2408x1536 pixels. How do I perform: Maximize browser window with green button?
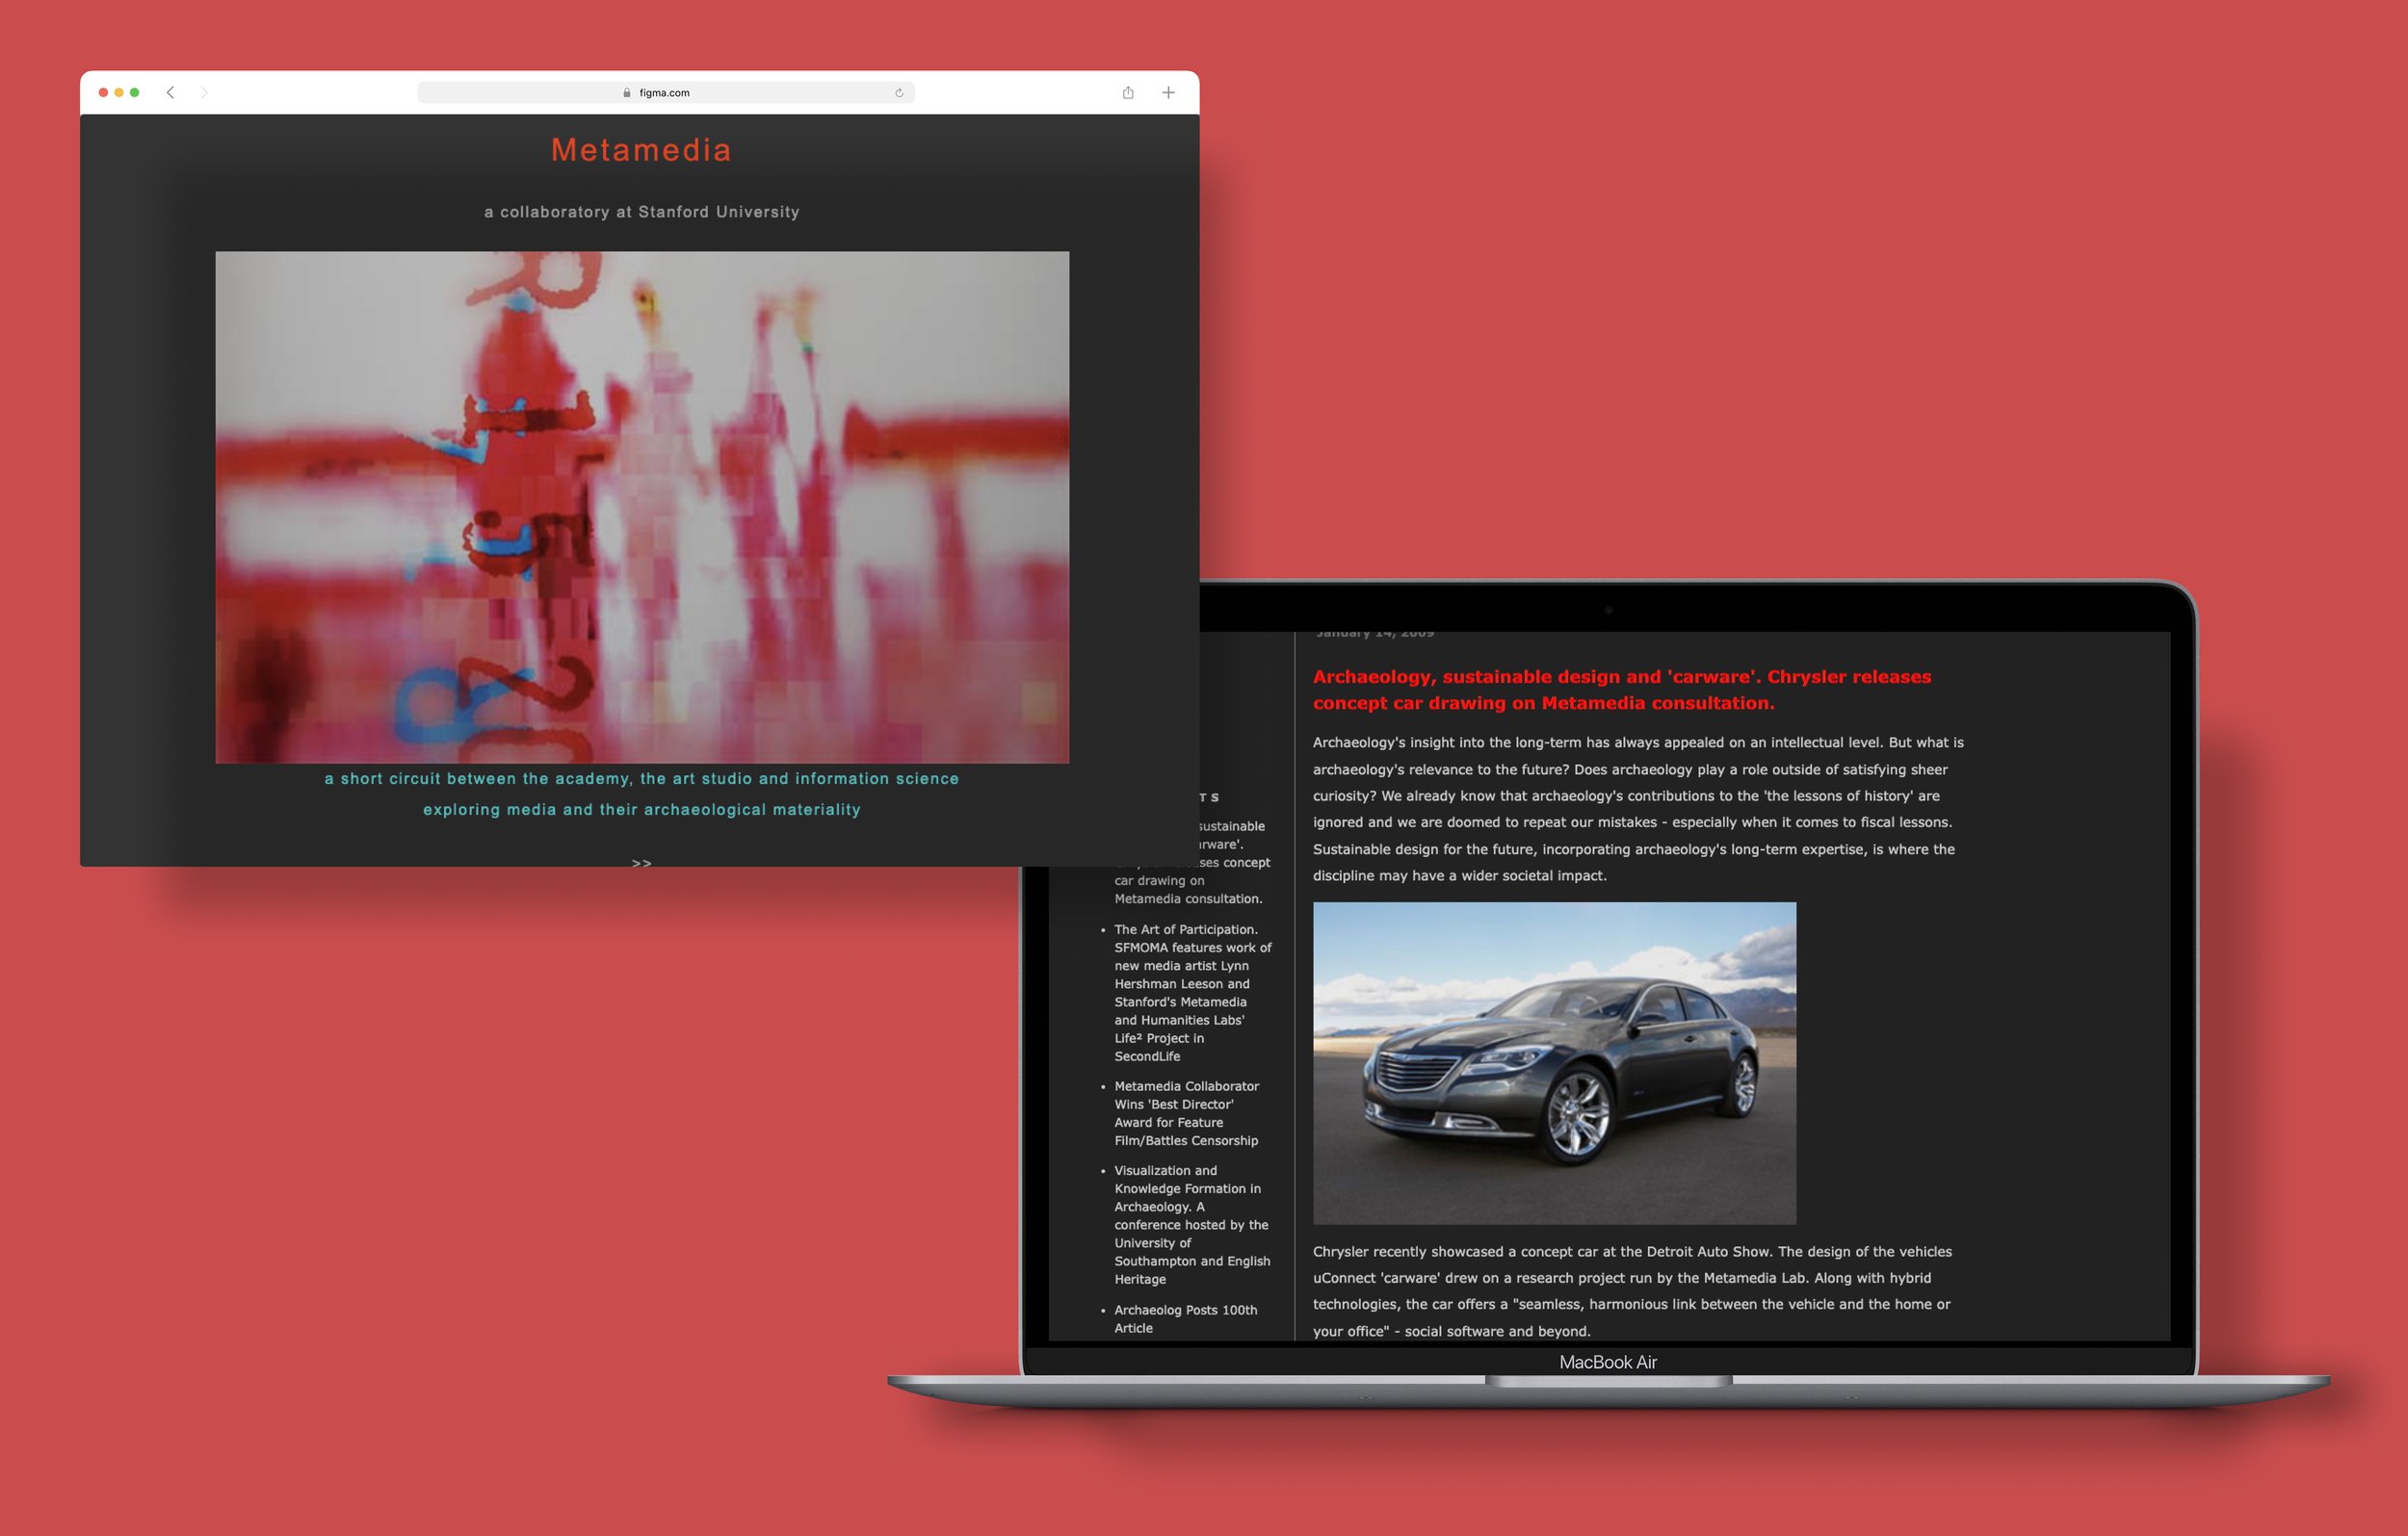coord(135,92)
